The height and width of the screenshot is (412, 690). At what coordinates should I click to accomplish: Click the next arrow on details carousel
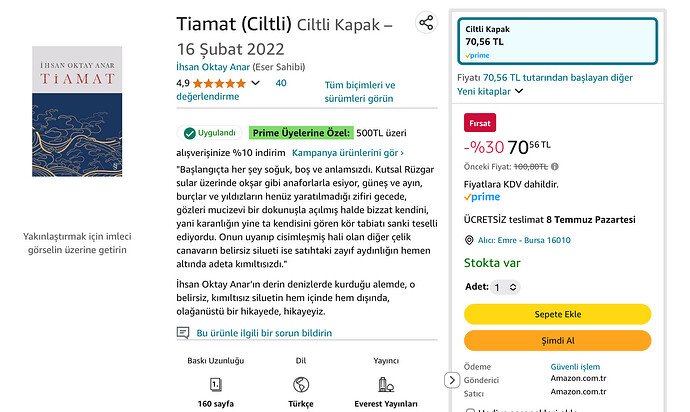(x=452, y=380)
